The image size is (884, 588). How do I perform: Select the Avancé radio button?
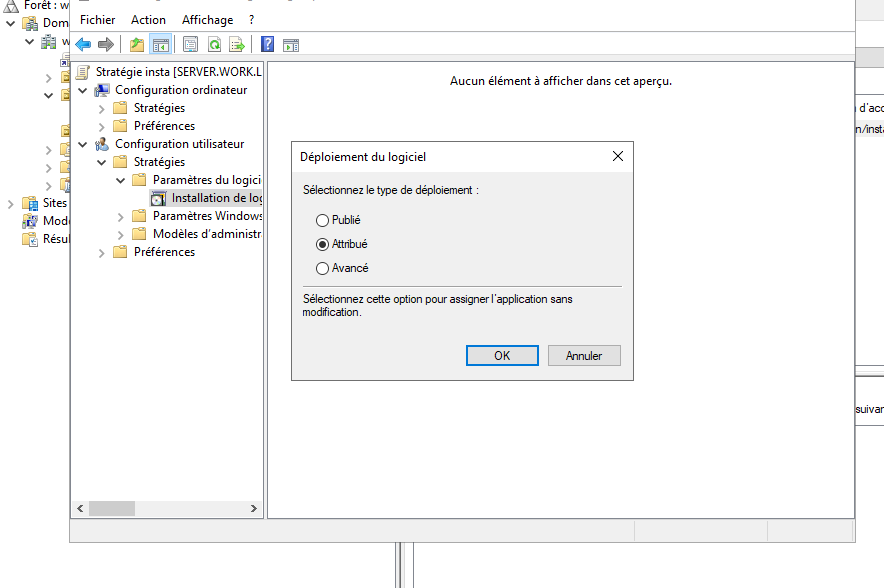pos(322,268)
